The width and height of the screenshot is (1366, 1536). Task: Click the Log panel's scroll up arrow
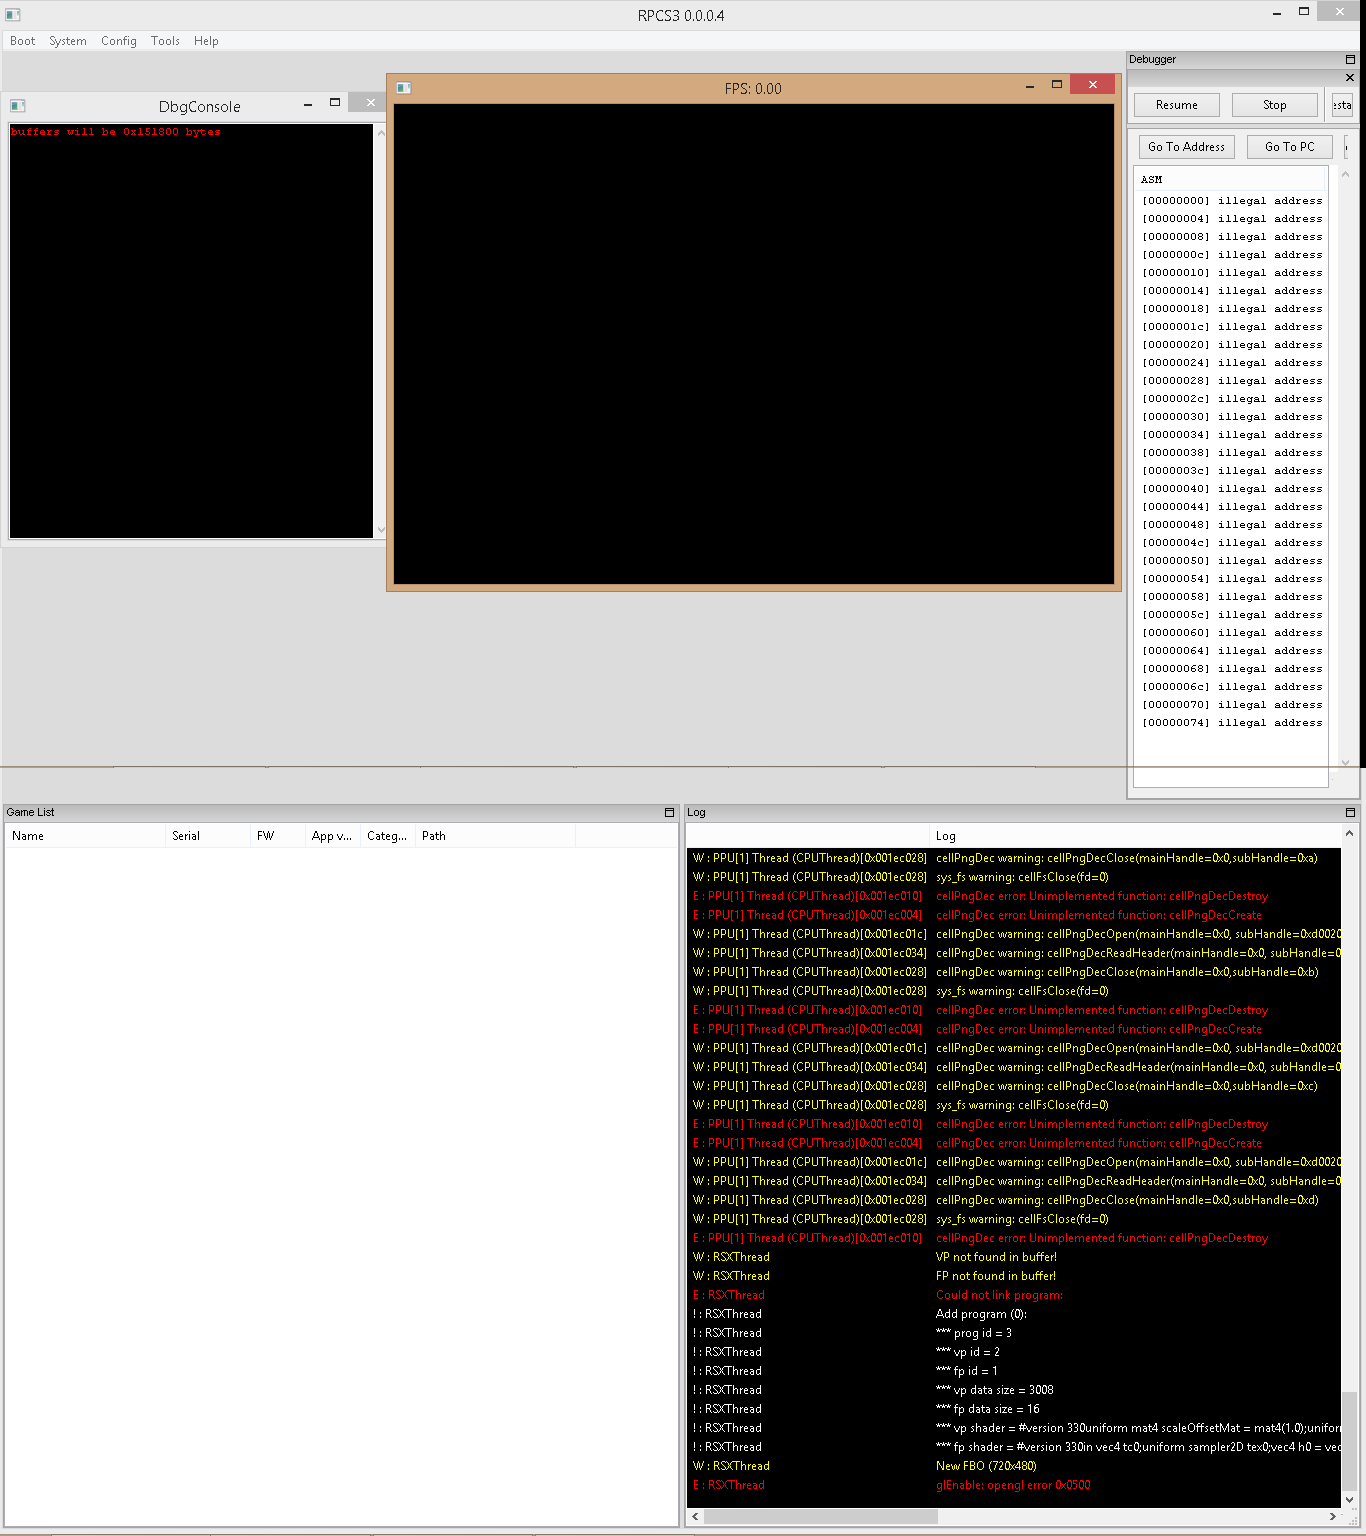pyautogui.click(x=1349, y=833)
